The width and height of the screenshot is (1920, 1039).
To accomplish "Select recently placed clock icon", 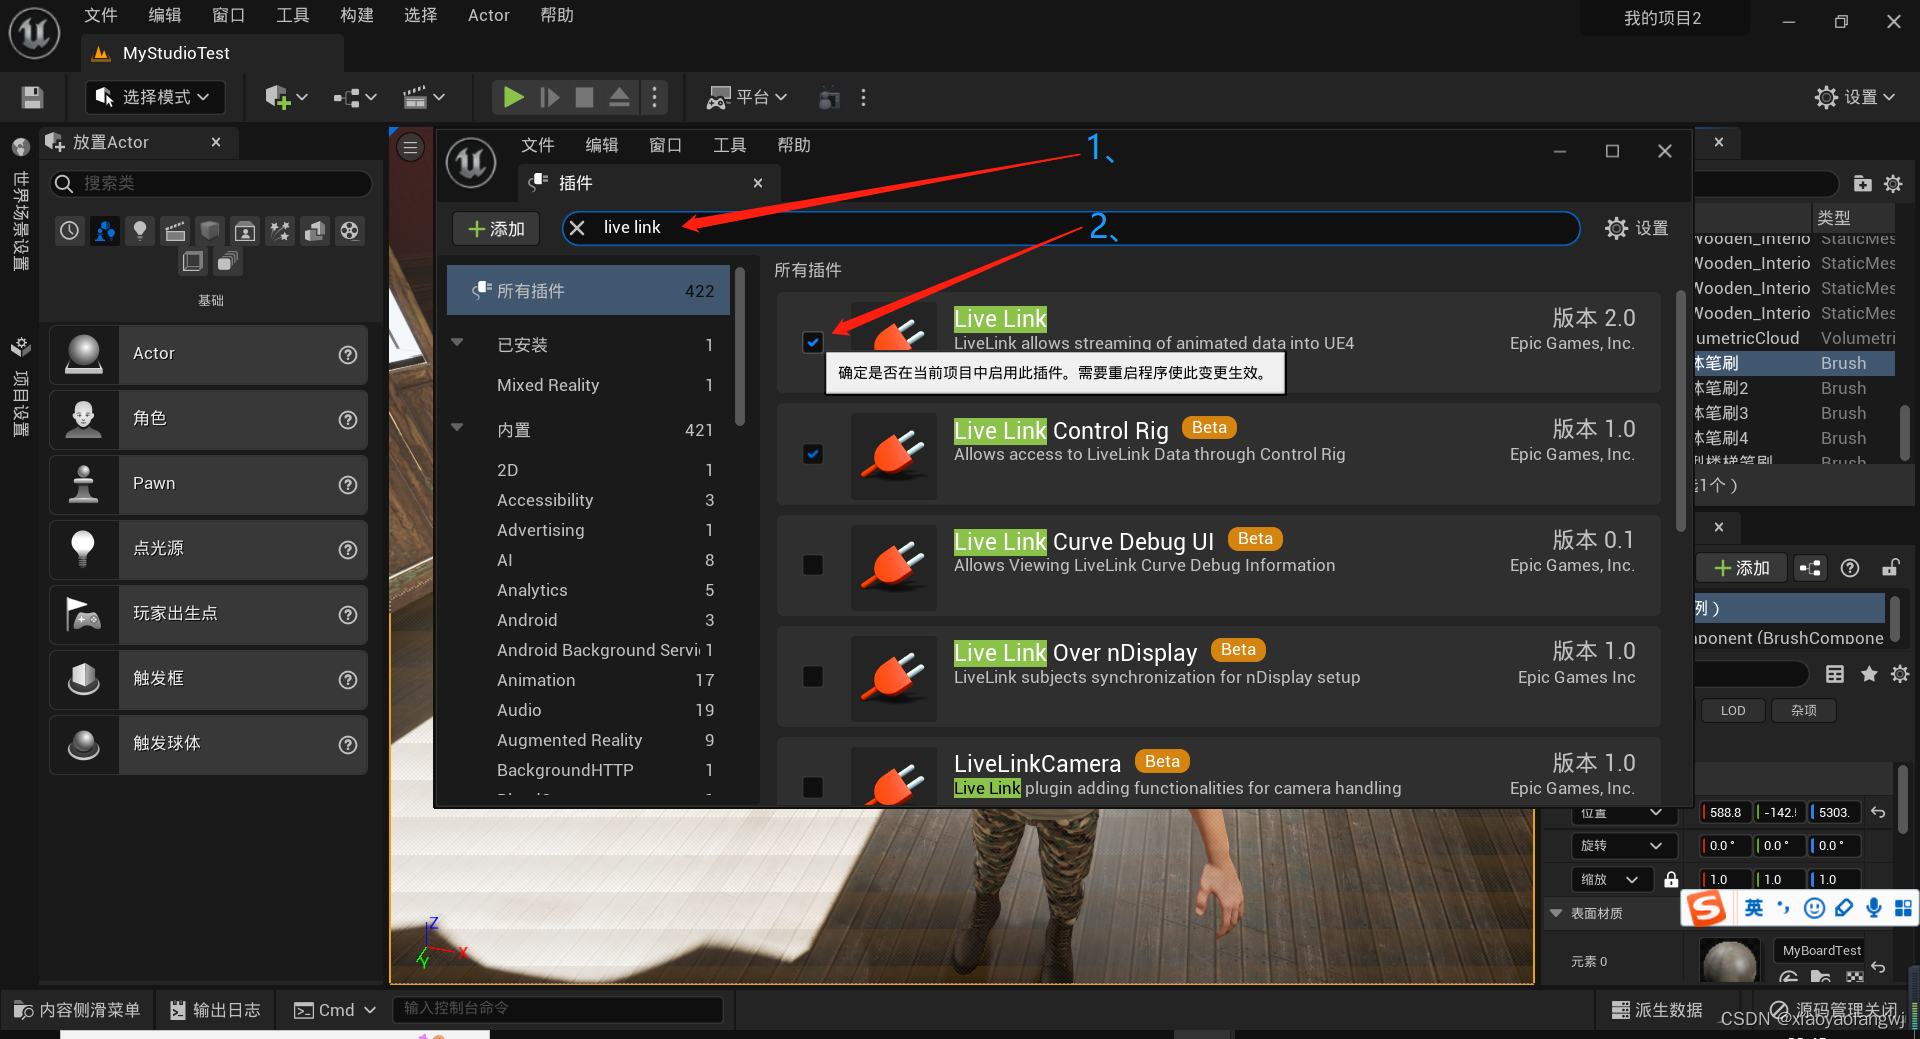I will click(69, 231).
